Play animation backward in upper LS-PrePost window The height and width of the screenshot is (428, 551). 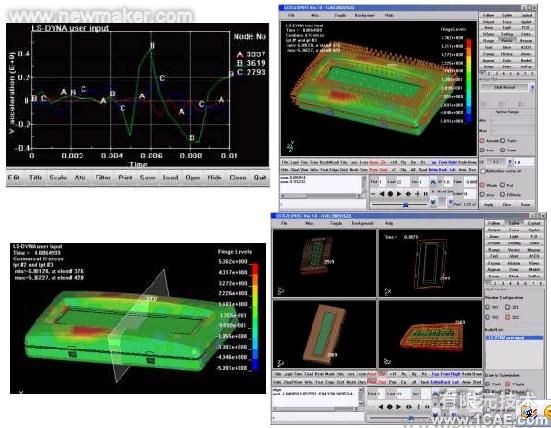tap(382, 194)
